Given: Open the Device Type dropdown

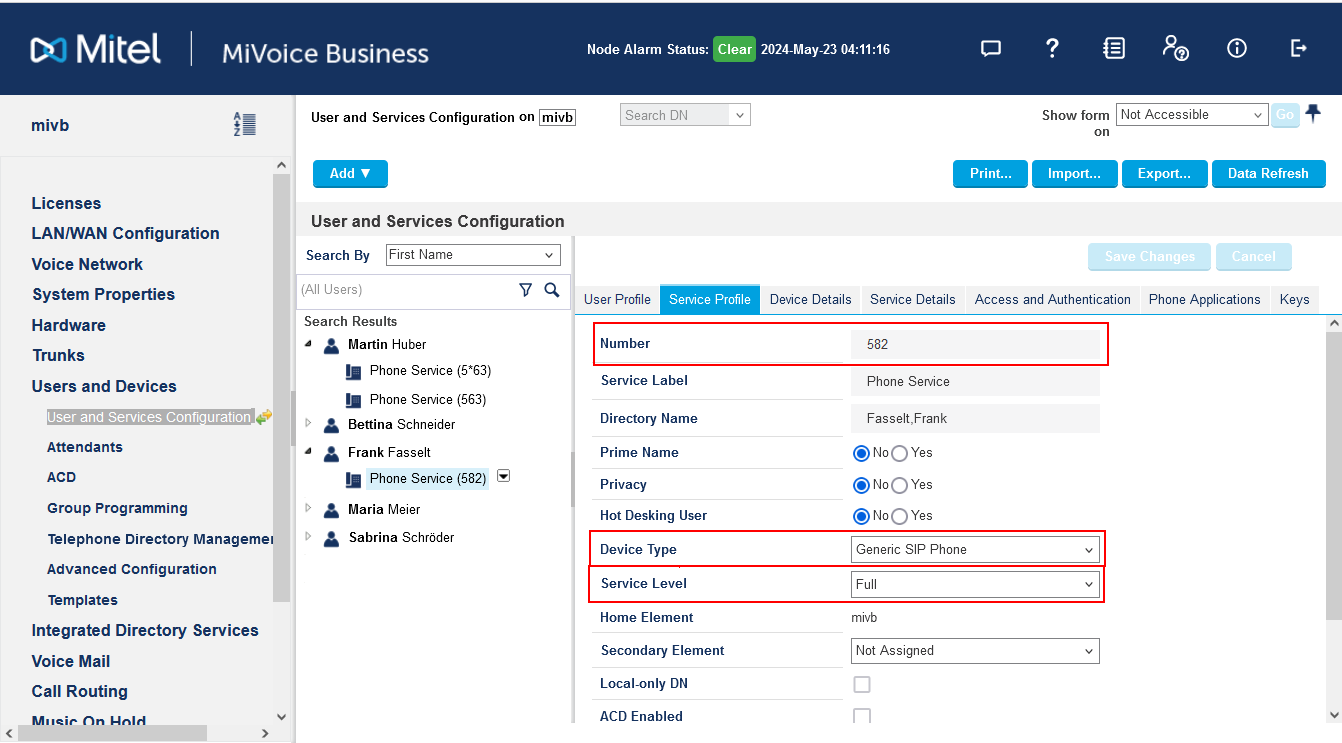Looking at the screenshot, I should click(974, 549).
